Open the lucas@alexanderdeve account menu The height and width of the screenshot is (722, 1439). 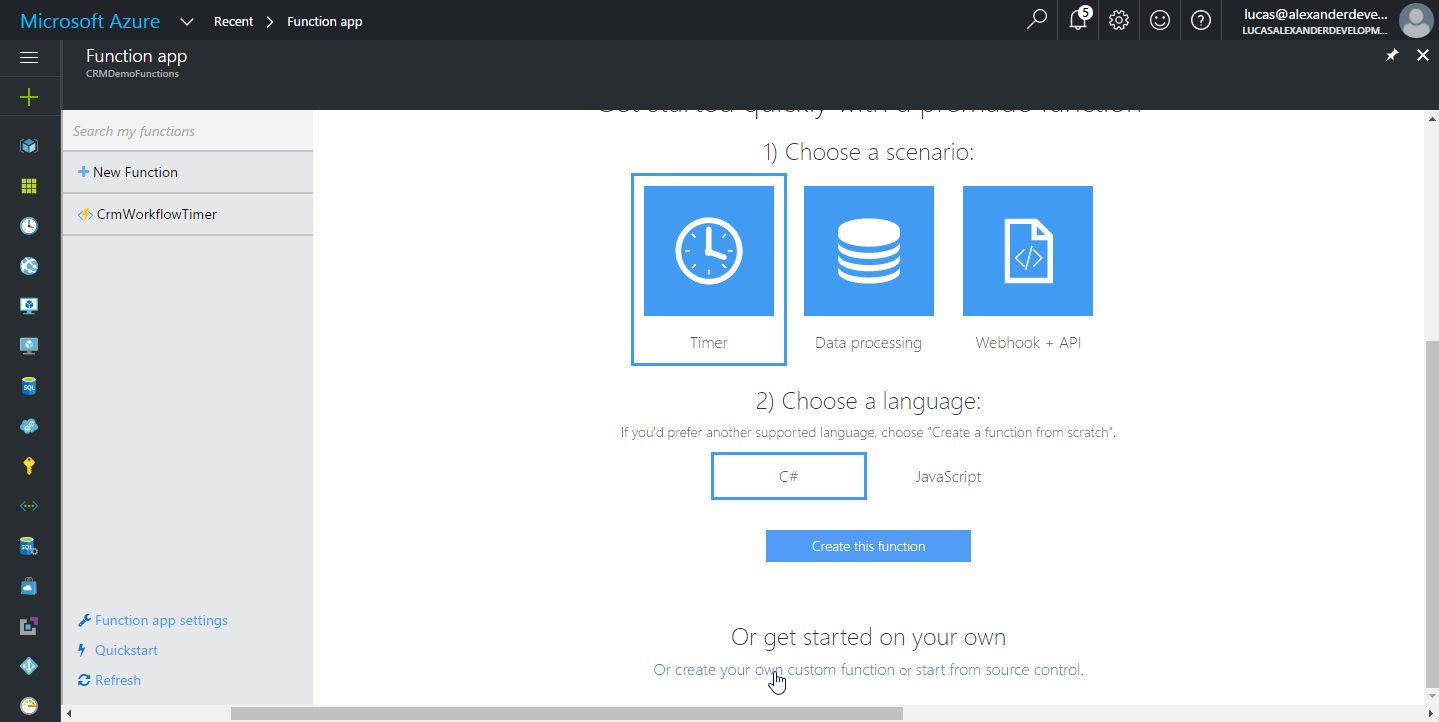(1315, 21)
